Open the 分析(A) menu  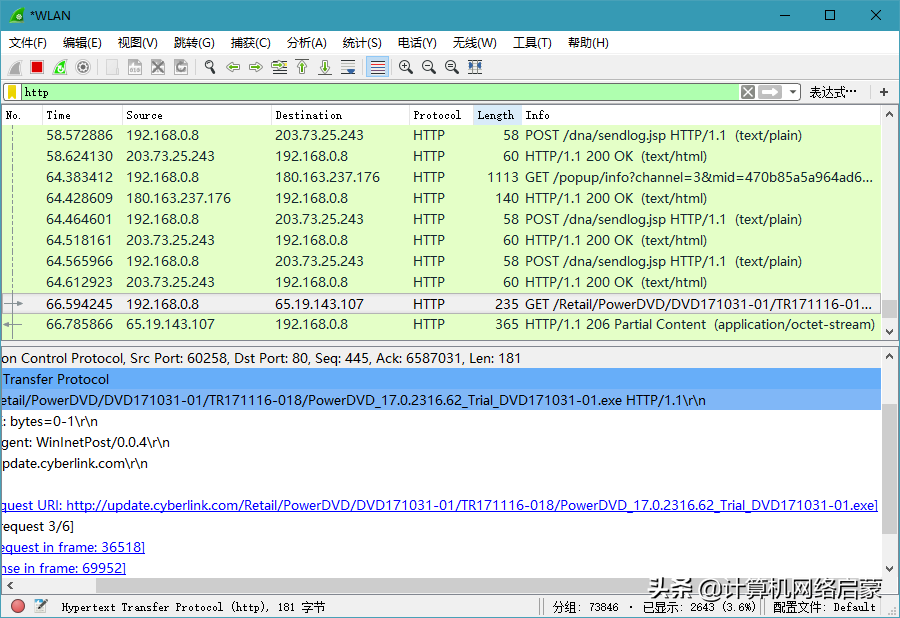(306, 43)
